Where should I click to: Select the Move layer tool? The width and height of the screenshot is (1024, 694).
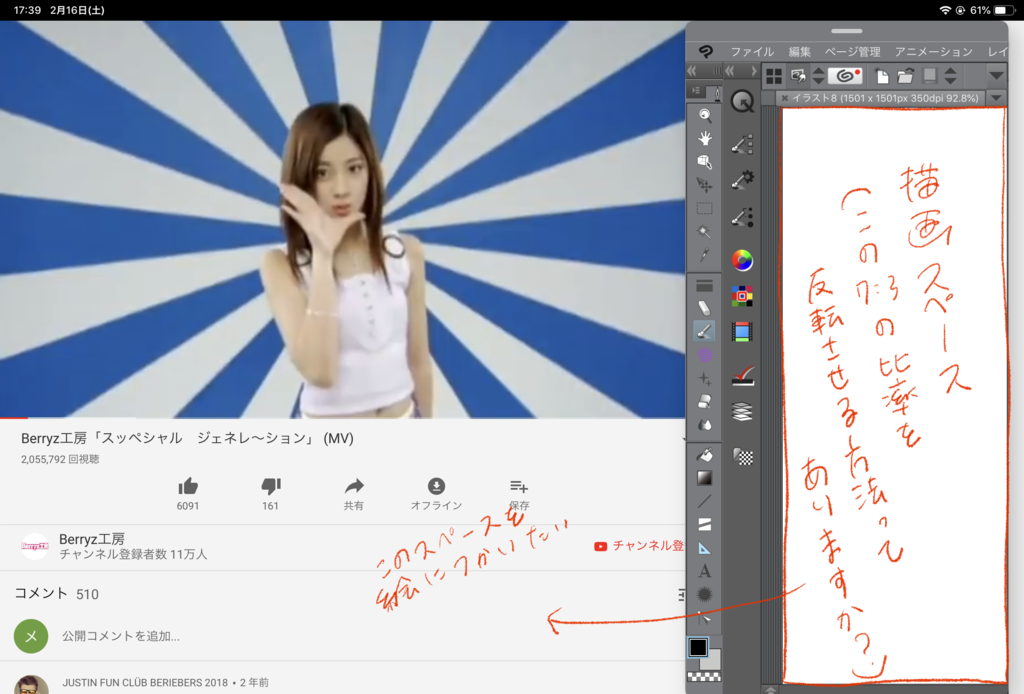point(705,185)
